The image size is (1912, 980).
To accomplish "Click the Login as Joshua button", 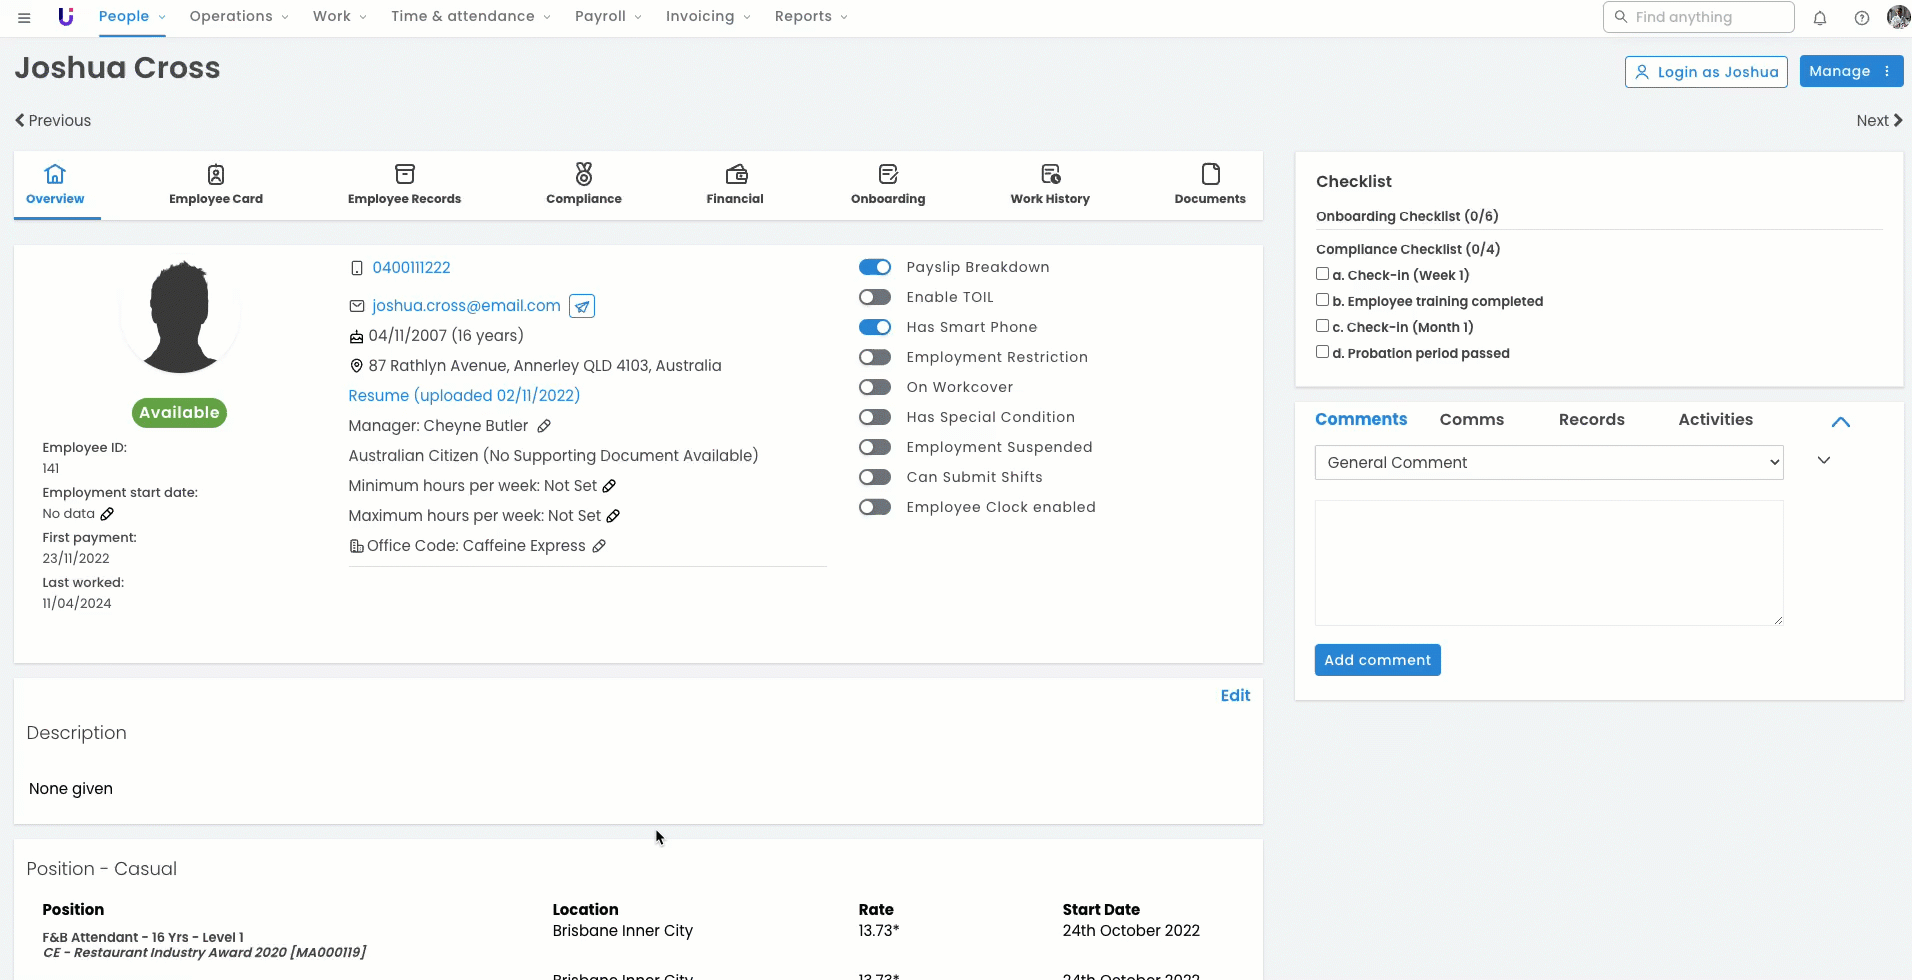I will [x=1705, y=72].
